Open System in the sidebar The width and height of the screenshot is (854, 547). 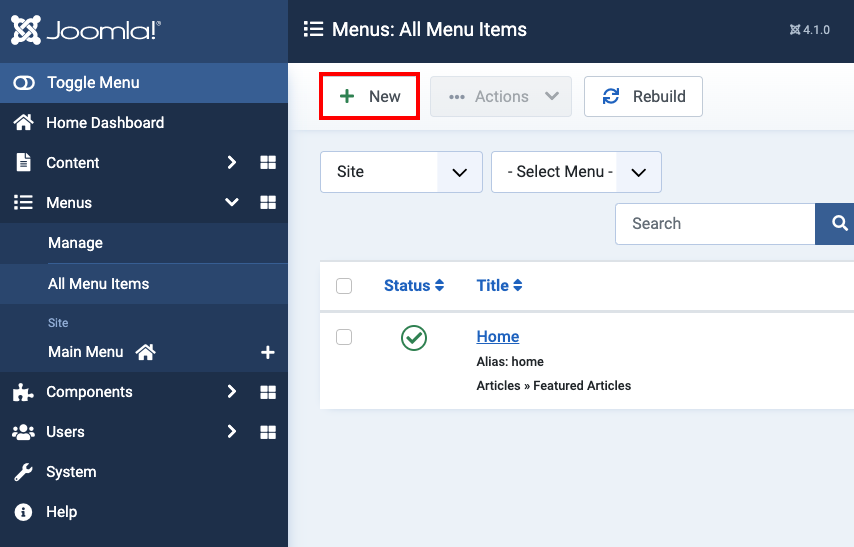click(x=71, y=472)
